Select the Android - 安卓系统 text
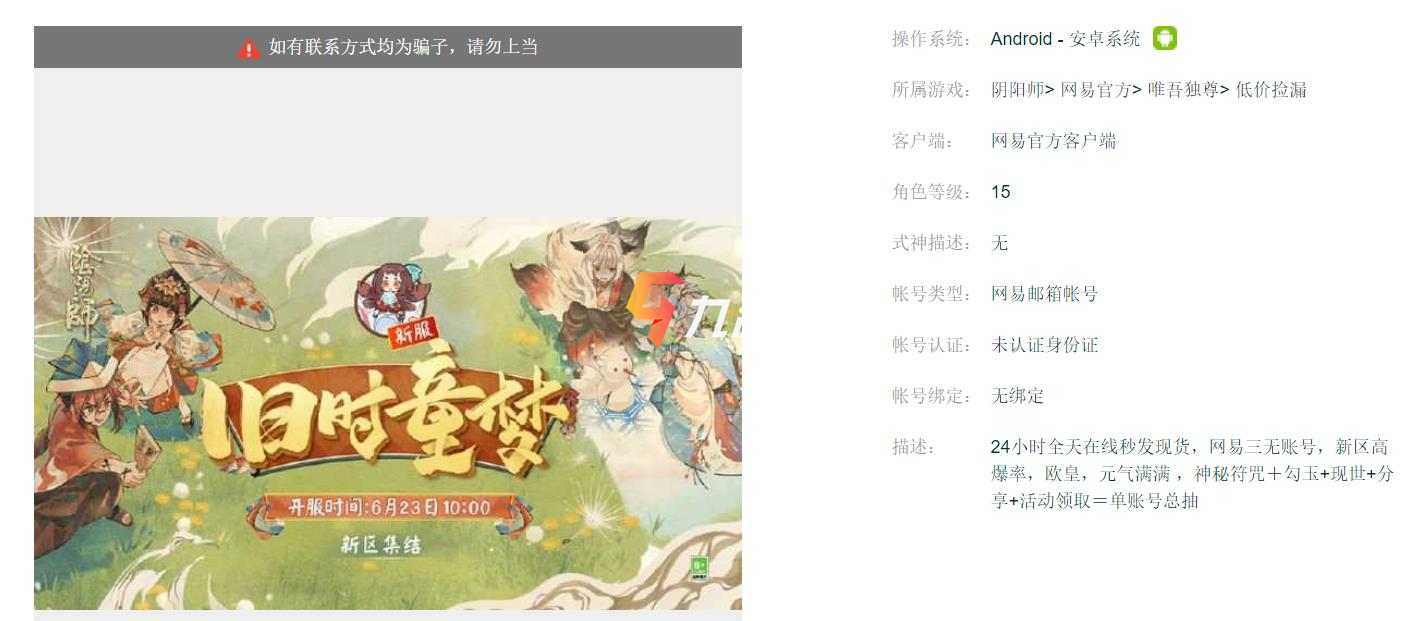Image resolution: width=1413 pixels, height=621 pixels. (x=1065, y=39)
